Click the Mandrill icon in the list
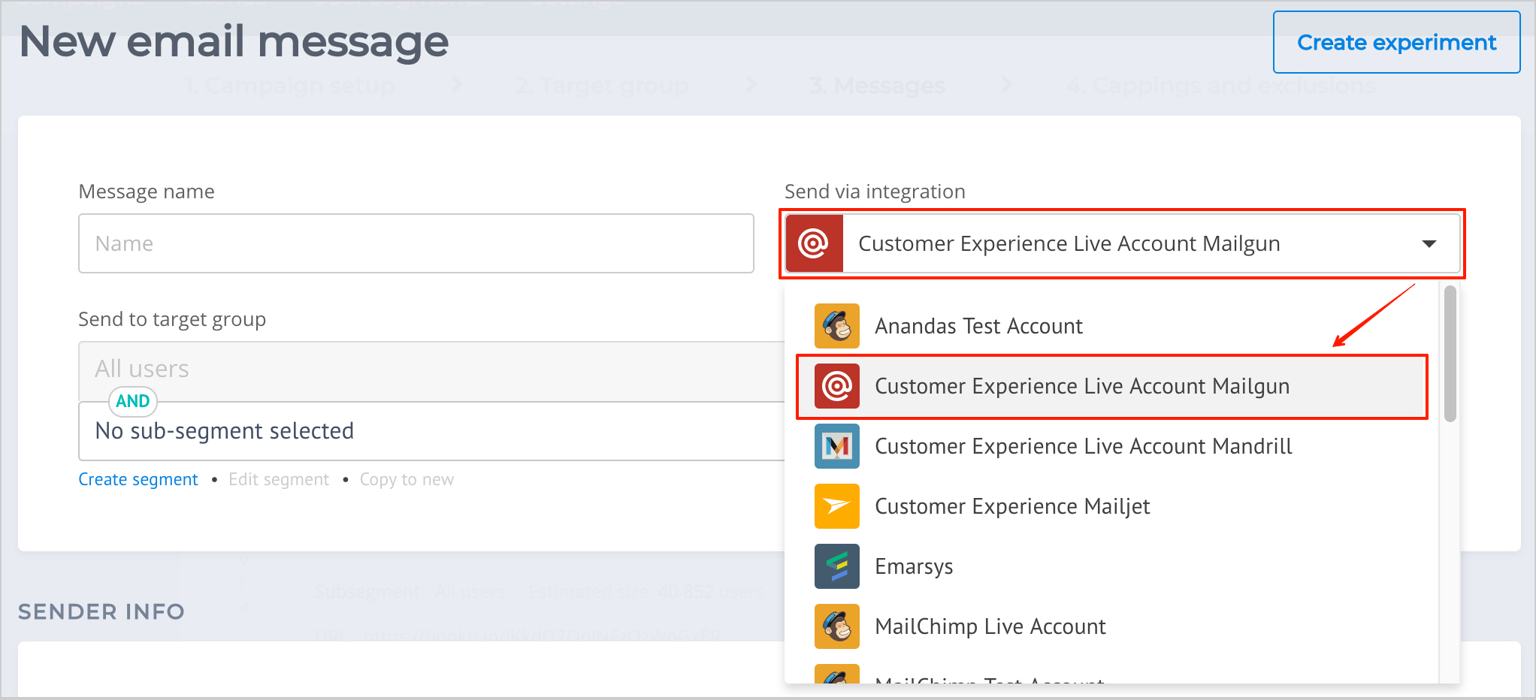The height and width of the screenshot is (700, 1536). click(837, 446)
